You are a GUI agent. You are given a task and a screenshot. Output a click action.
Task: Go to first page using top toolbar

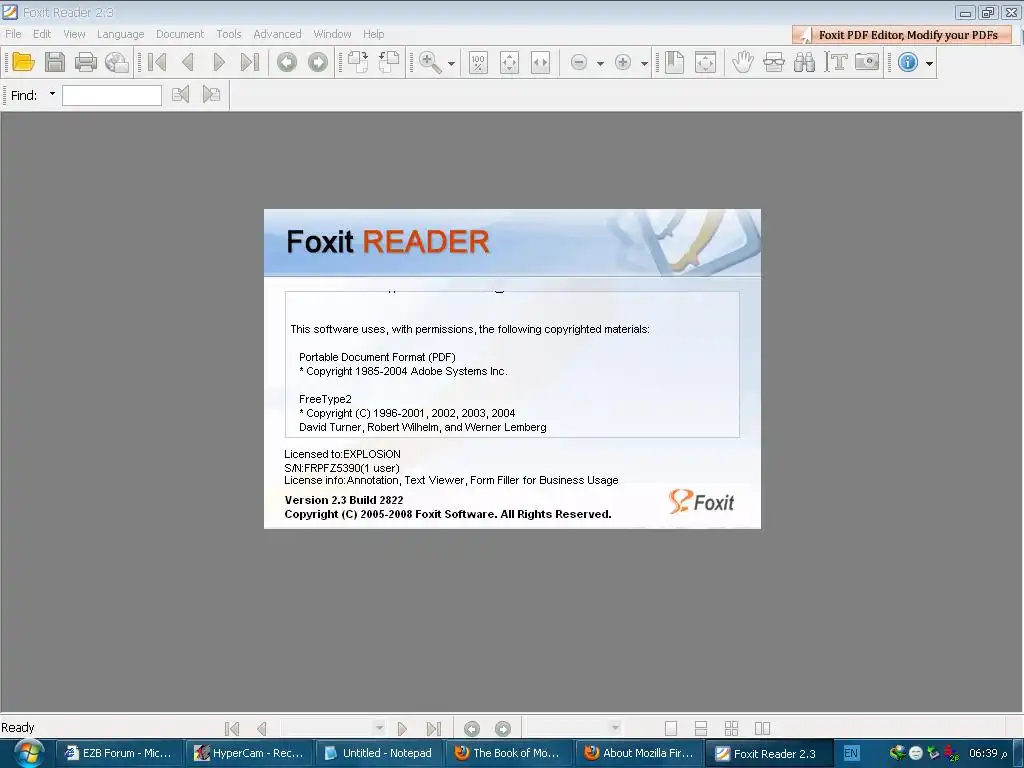coord(157,62)
